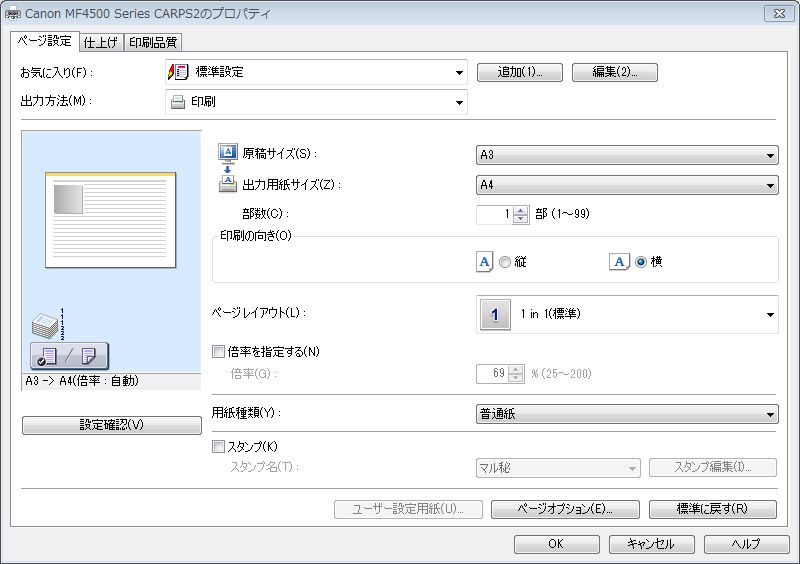
Task: Click the 部 (1~99) range text
Action: (x=562, y=214)
